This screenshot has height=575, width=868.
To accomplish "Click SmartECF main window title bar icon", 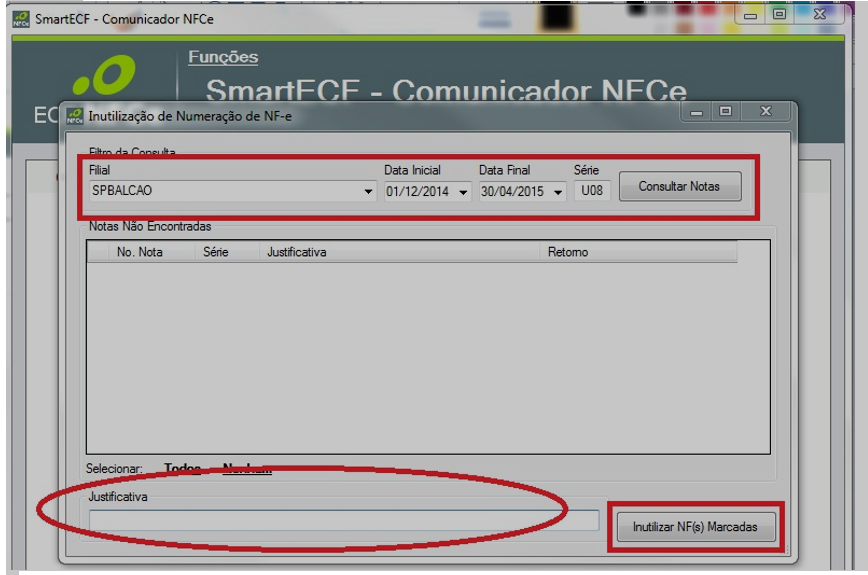I will click(21, 19).
